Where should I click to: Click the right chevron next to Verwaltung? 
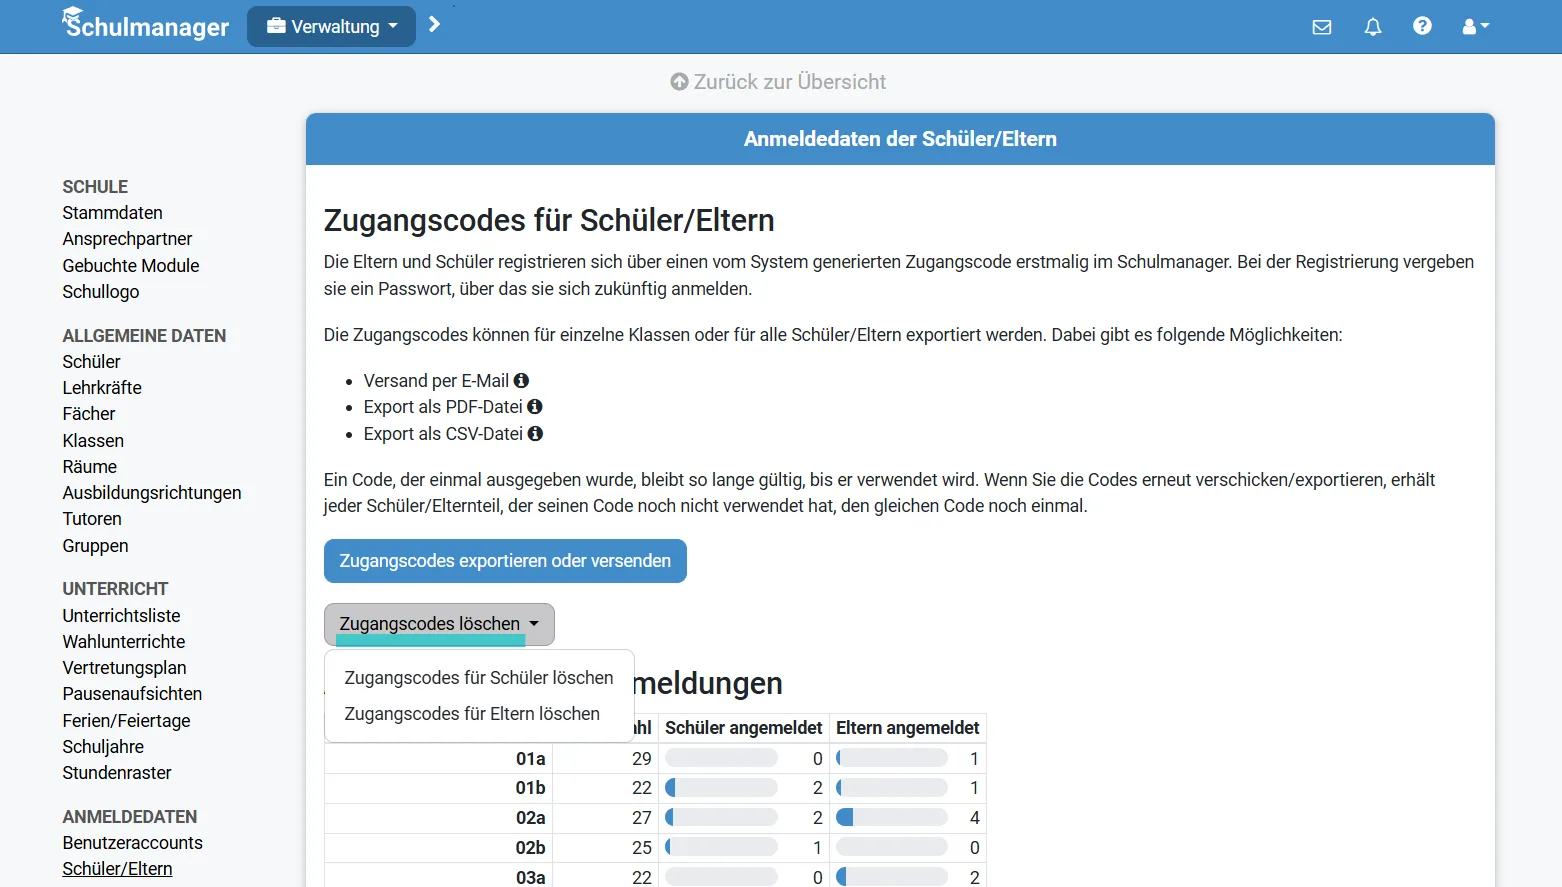(x=434, y=24)
